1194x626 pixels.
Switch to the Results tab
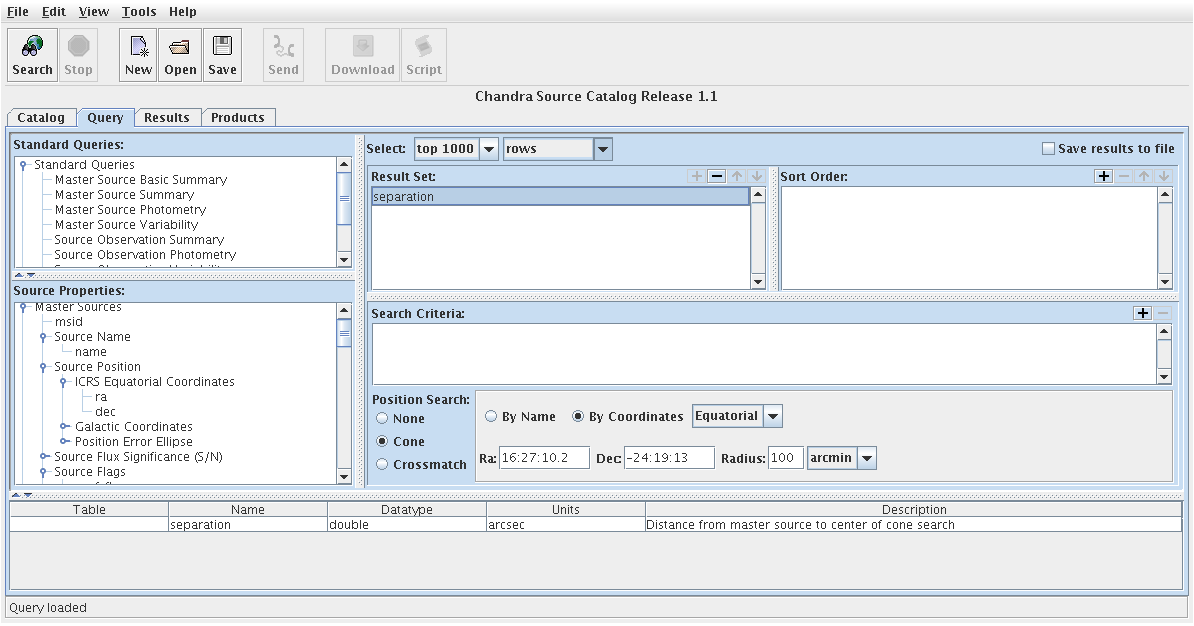coord(167,117)
